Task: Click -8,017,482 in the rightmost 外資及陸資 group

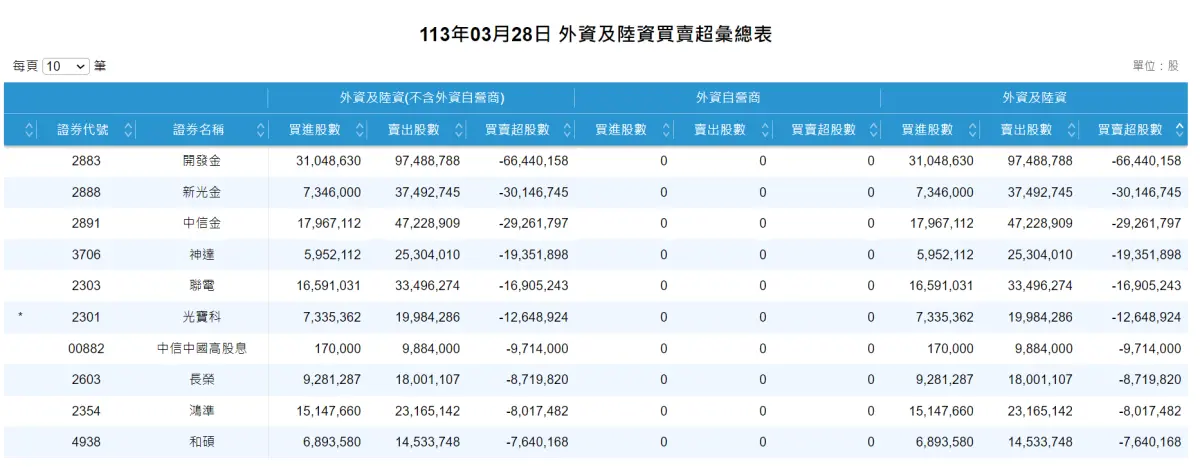Action: (x=1150, y=411)
